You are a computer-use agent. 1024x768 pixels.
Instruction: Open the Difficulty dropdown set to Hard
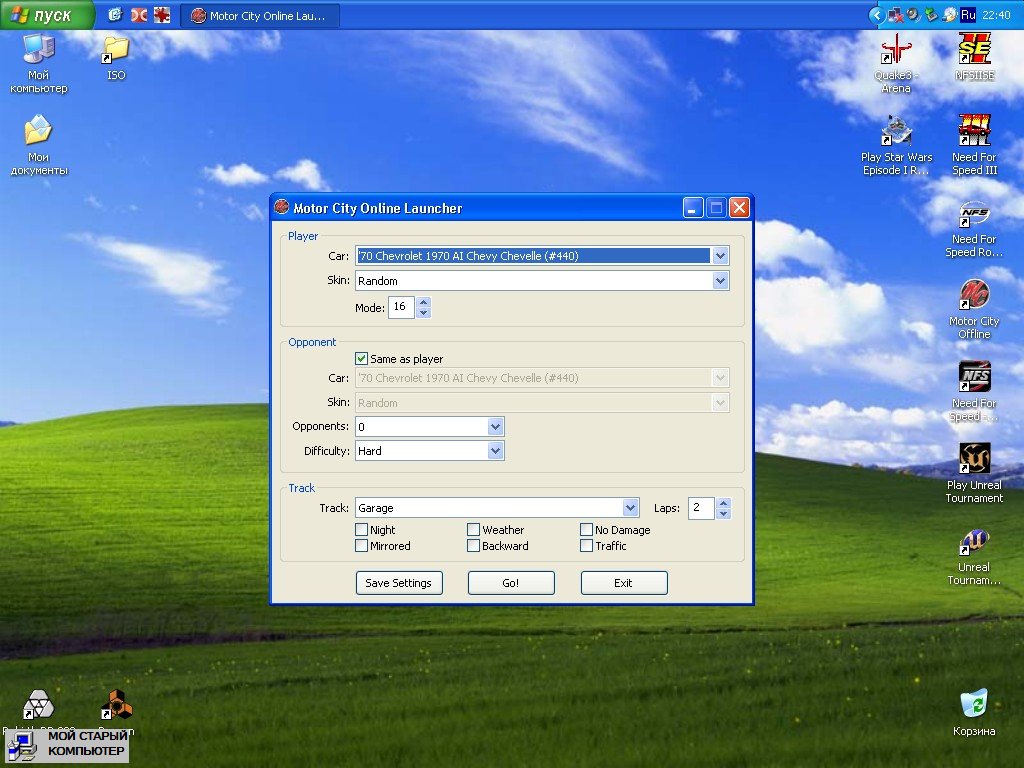495,451
